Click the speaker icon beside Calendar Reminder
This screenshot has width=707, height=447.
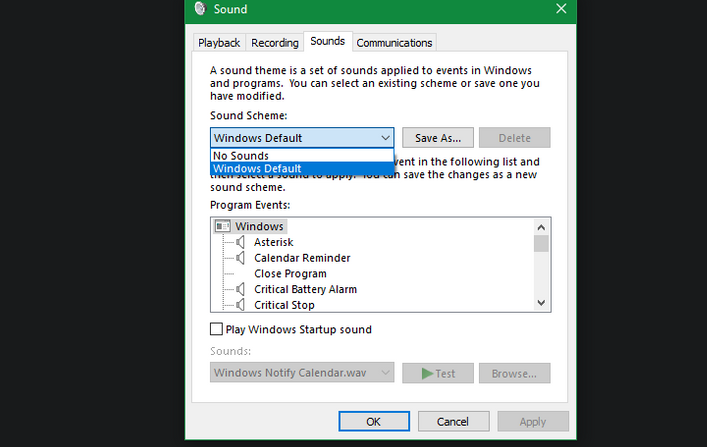[x=240, y=258]
